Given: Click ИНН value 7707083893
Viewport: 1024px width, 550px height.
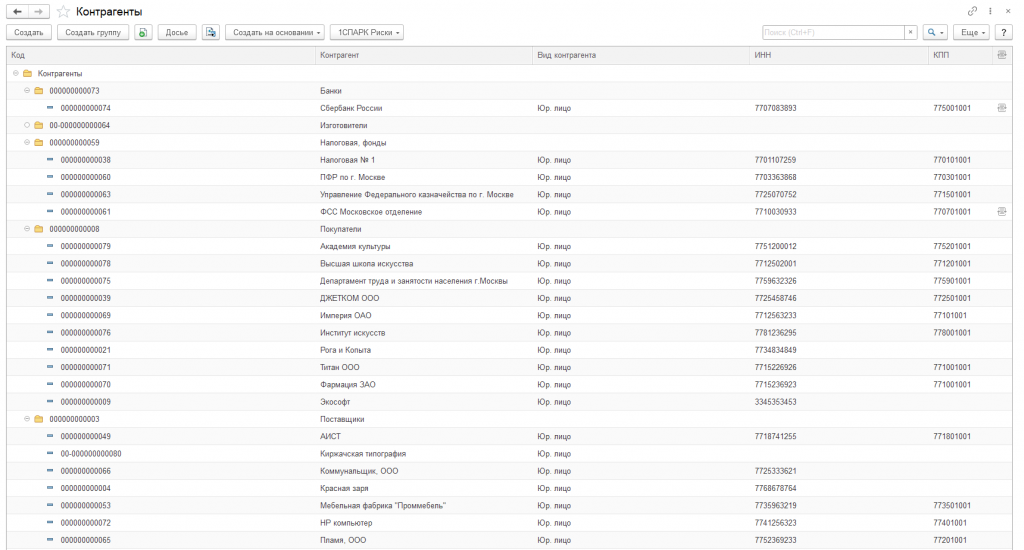Looking at the screenshot, I should click(775, 108).
